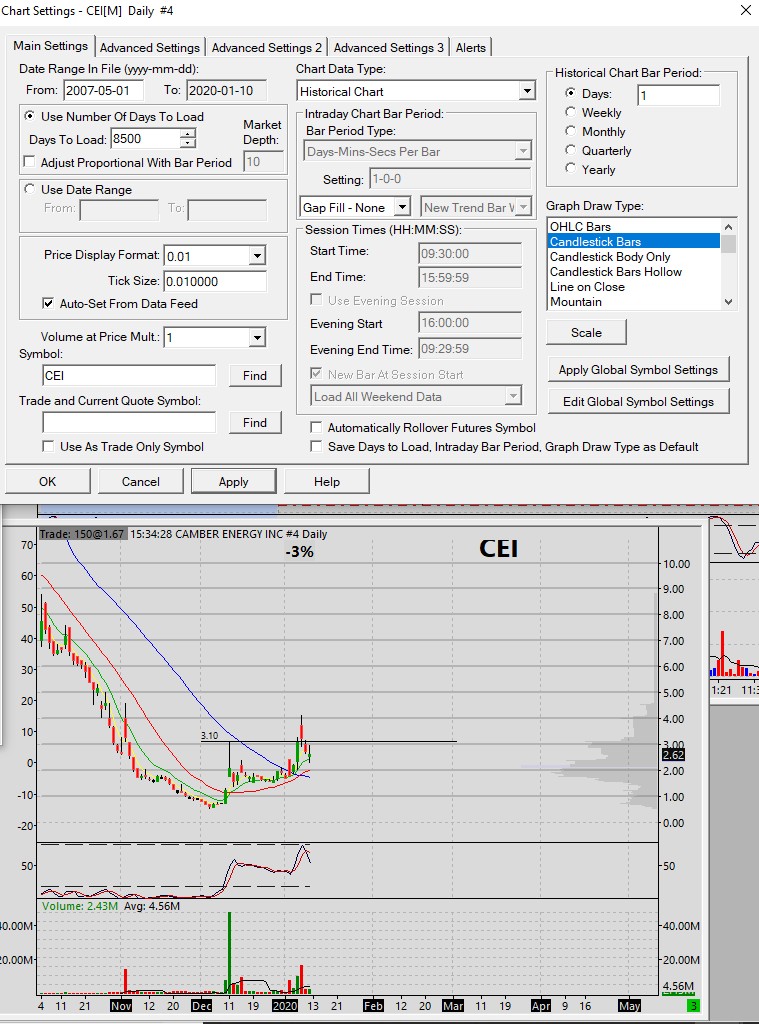The height and width of the screenshot is (1024, 759).
Task: Select OHLC Bars draw type
Action: [634, 227]
